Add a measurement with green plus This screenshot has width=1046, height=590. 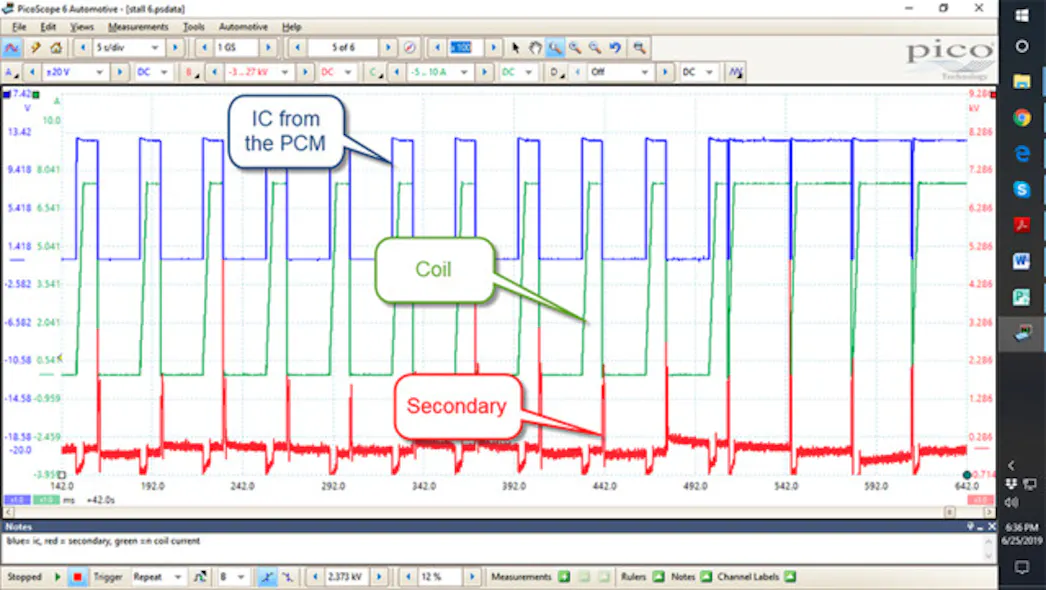click(564, 577)
